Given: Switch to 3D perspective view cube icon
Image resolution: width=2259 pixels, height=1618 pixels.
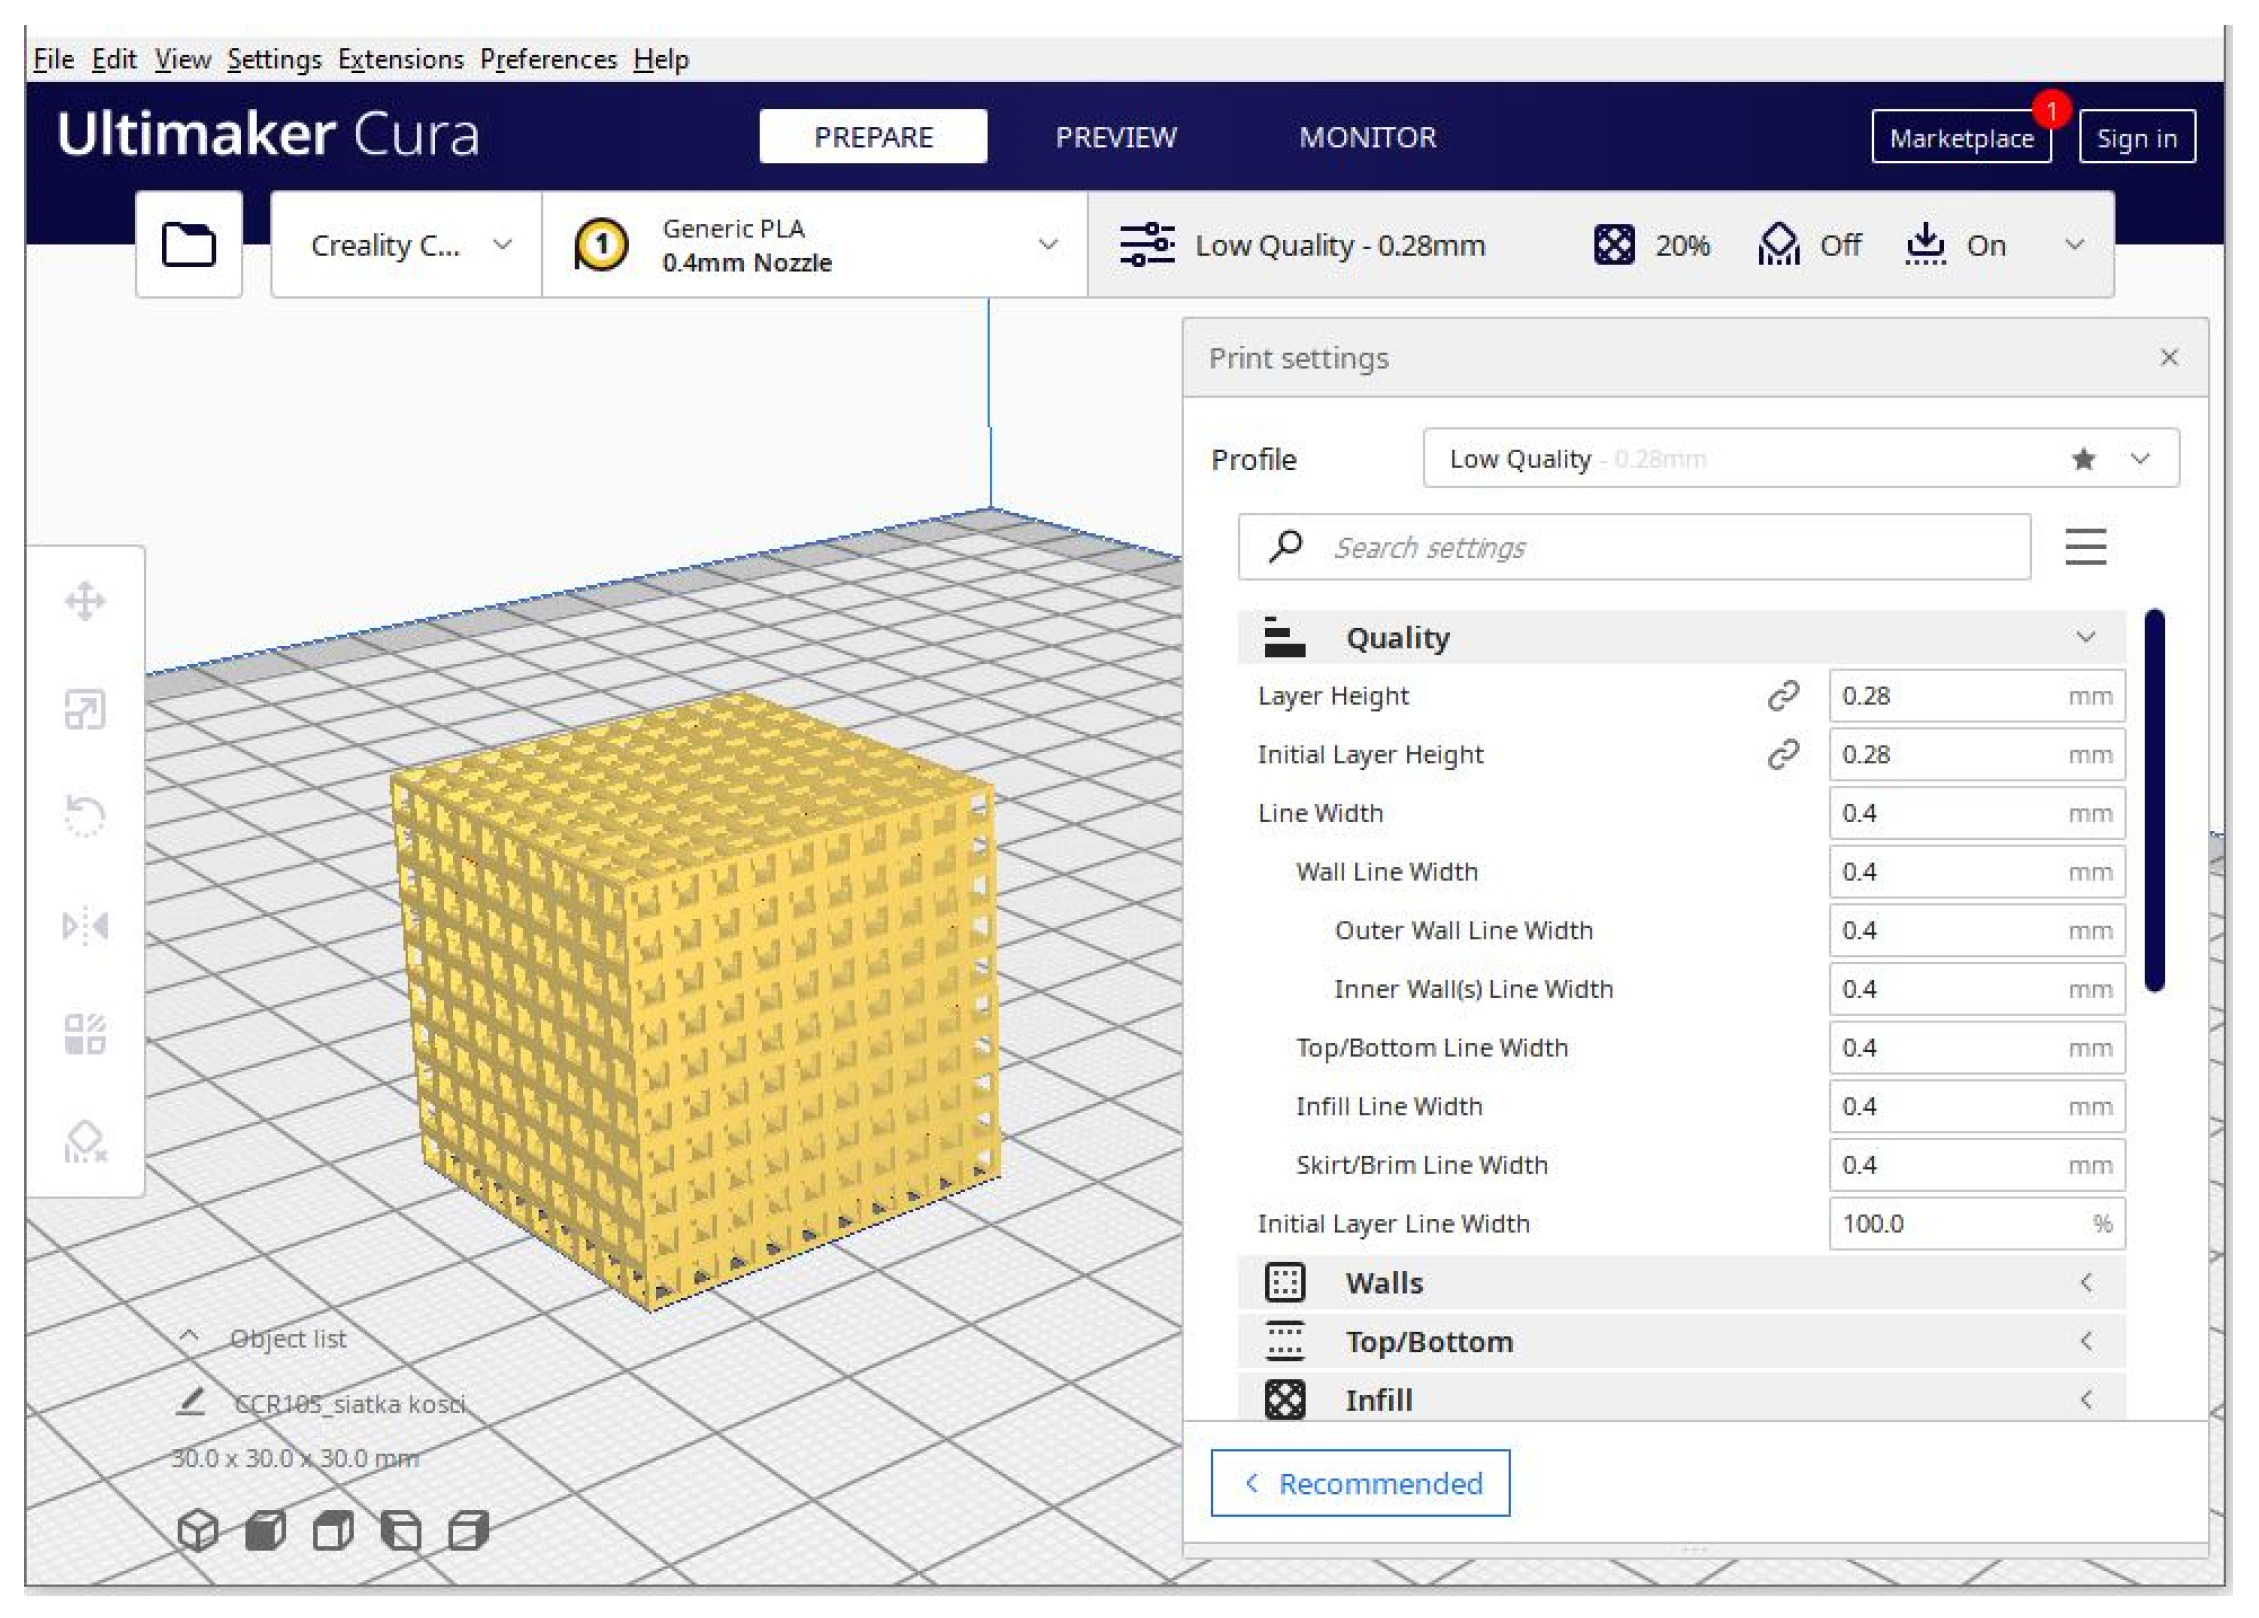Looking at the screenshot, I should [198, 1529].
